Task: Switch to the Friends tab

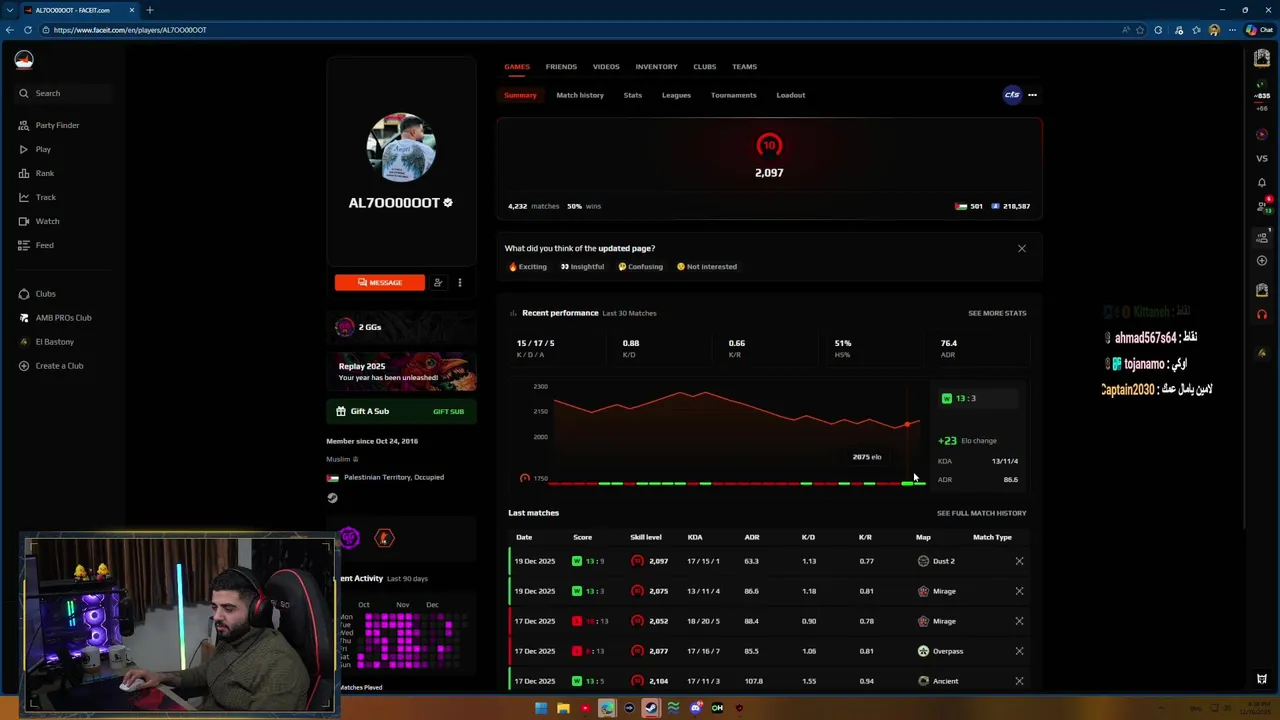Action: [x=561, y=67]
